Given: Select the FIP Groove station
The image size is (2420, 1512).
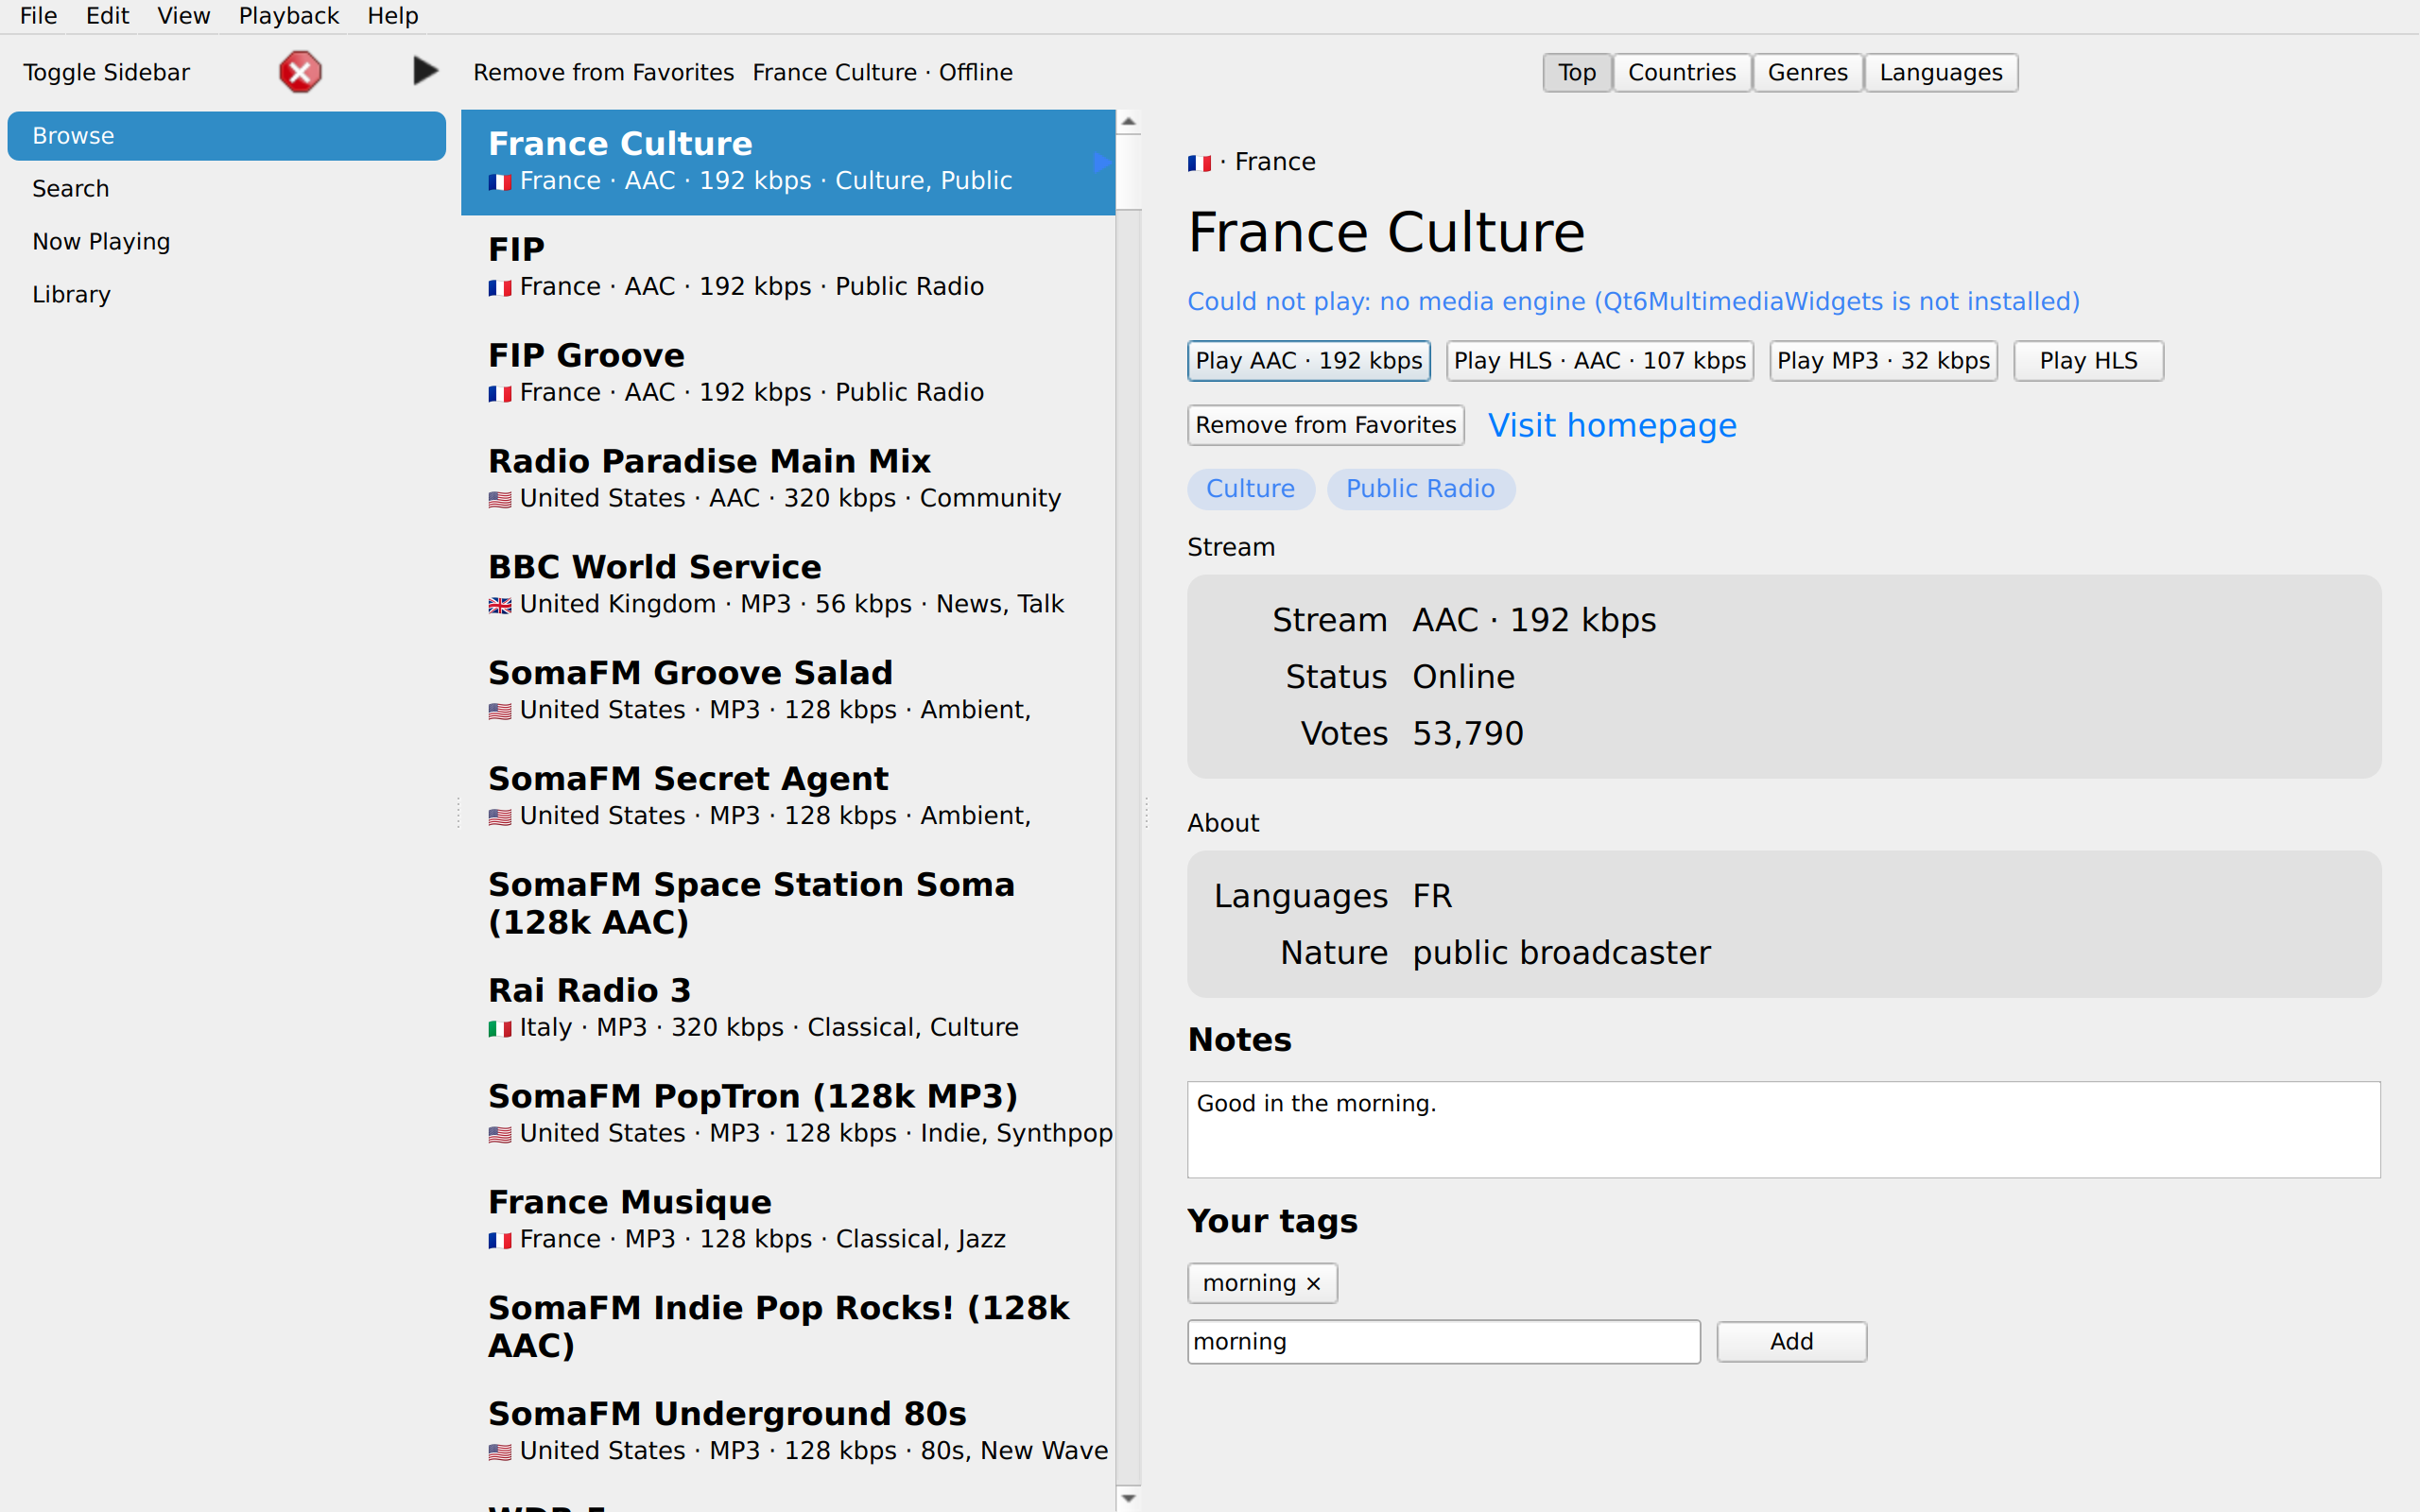Looking at the screenshot, I should [787, 374].
